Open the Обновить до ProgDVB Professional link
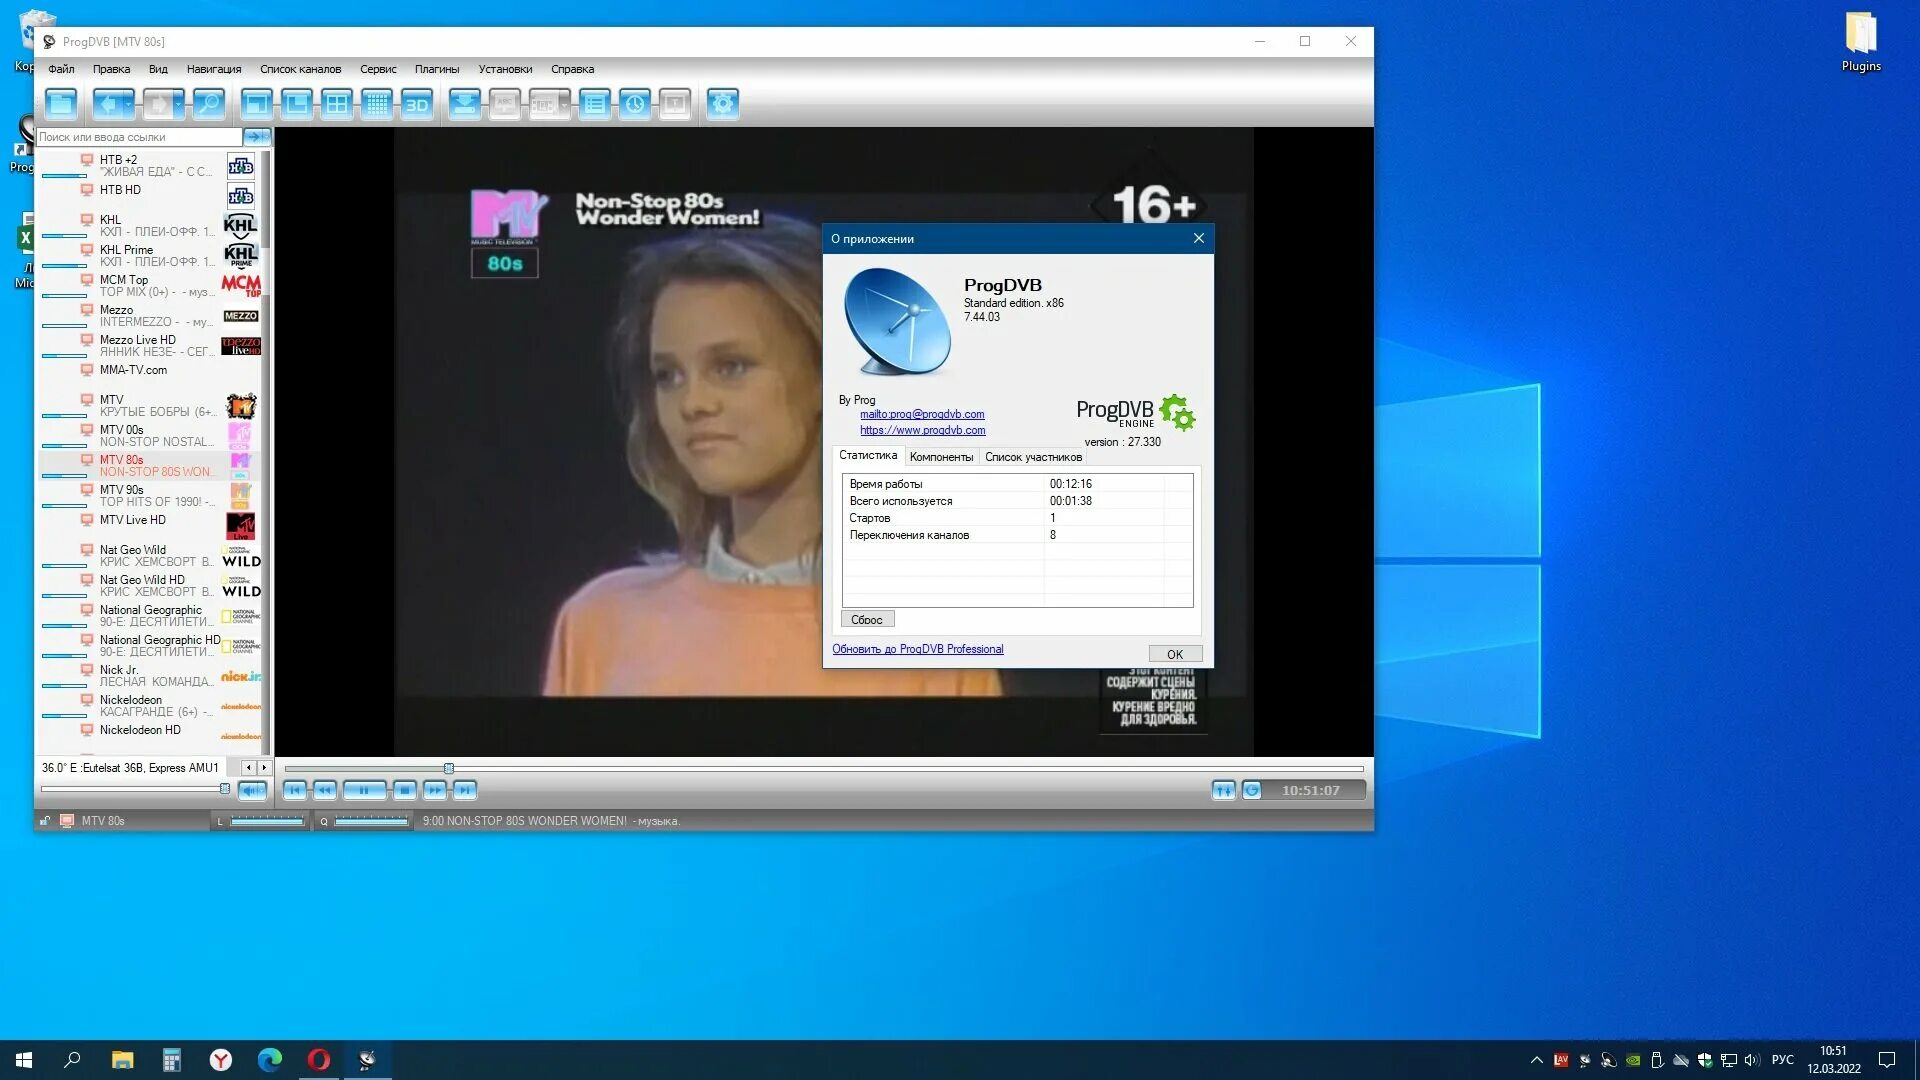 [x=917, y=649]
